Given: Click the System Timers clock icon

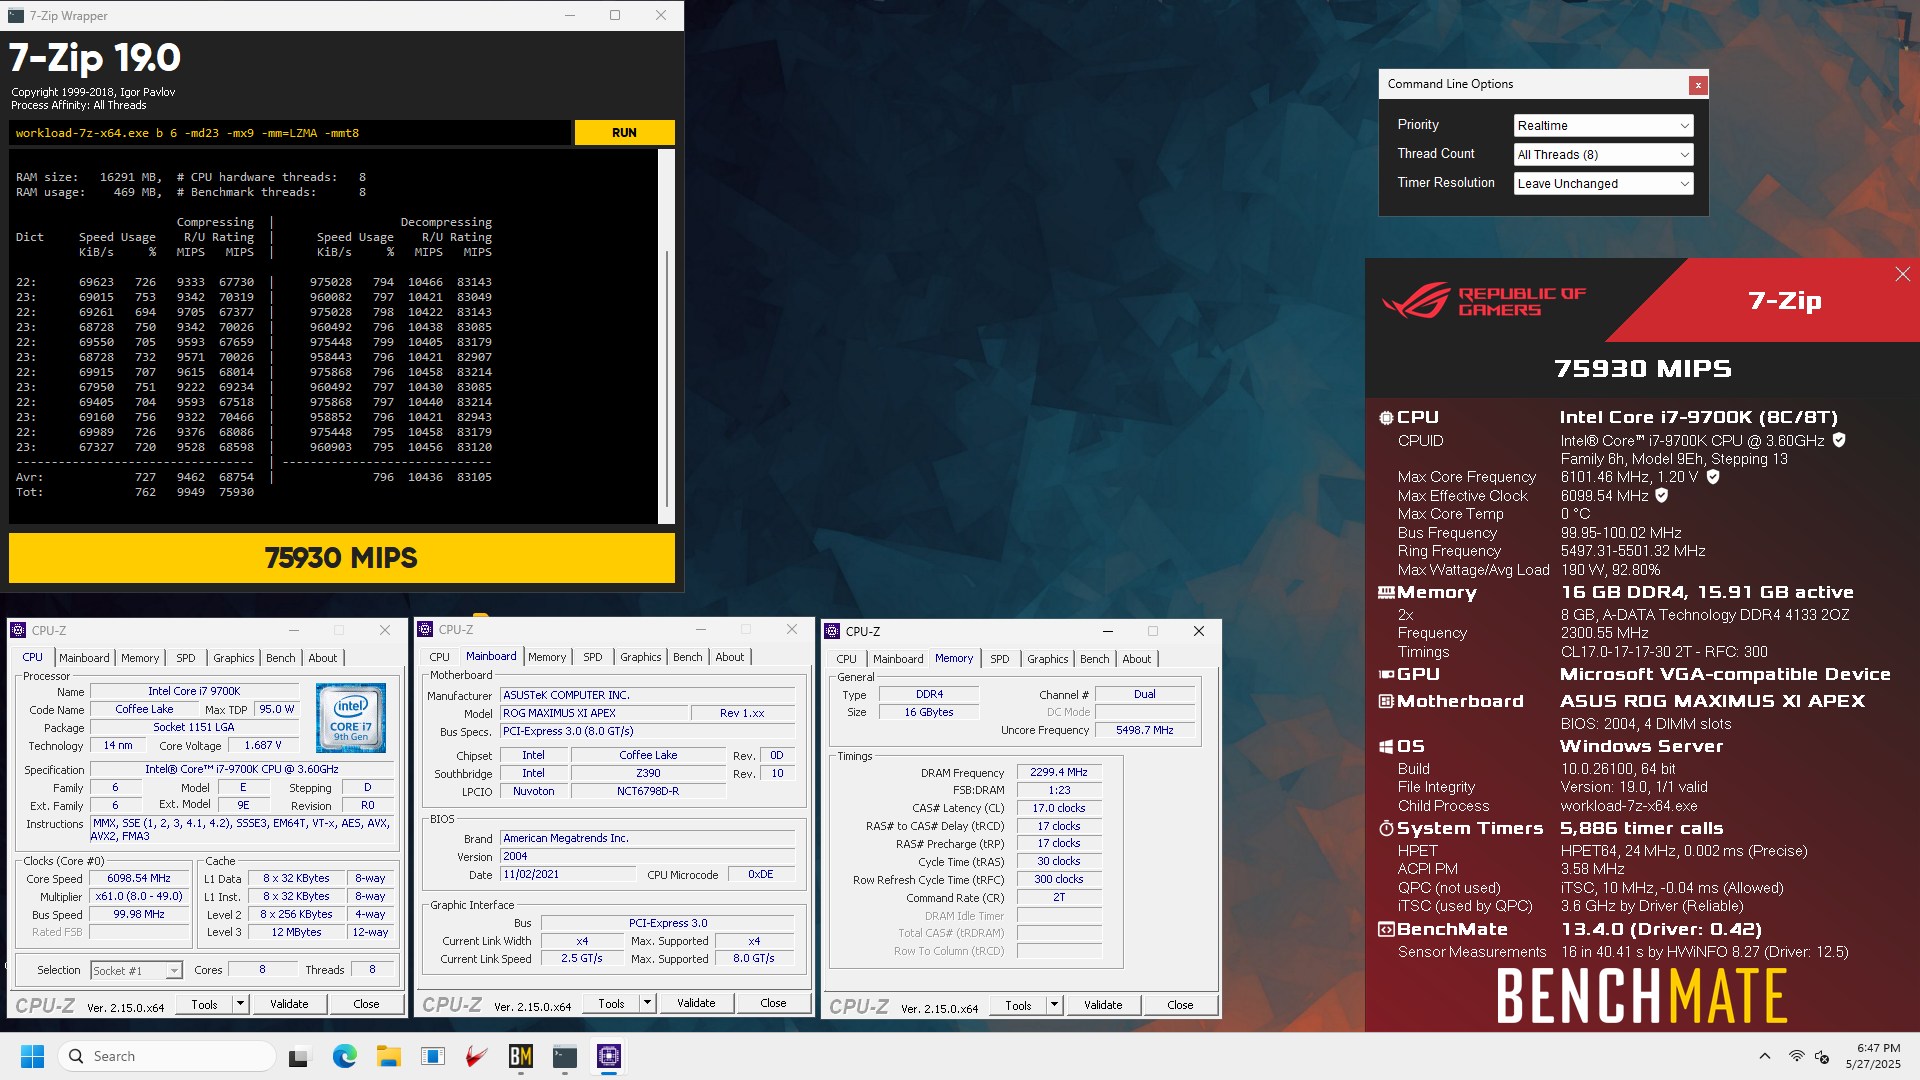Looking at the screenshot, I should (x=1386, y=829).
